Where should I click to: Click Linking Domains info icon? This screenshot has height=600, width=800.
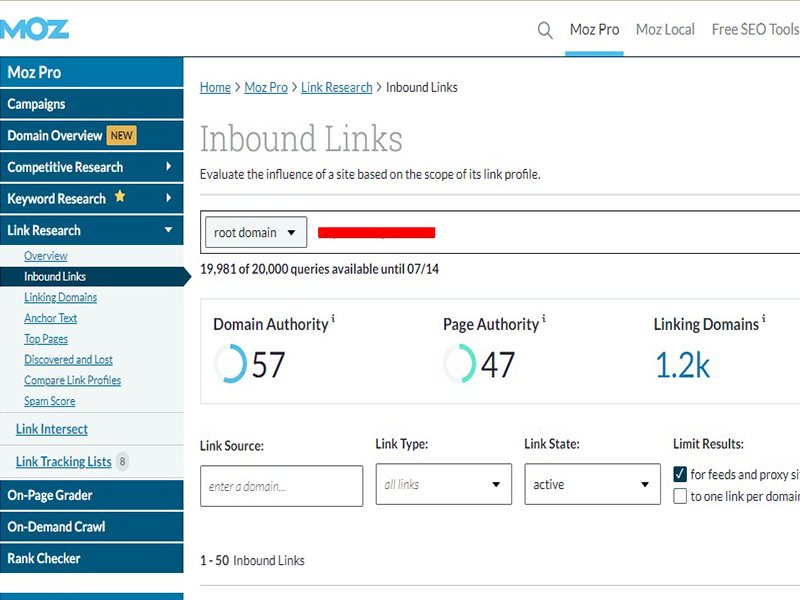pos(764,320)
